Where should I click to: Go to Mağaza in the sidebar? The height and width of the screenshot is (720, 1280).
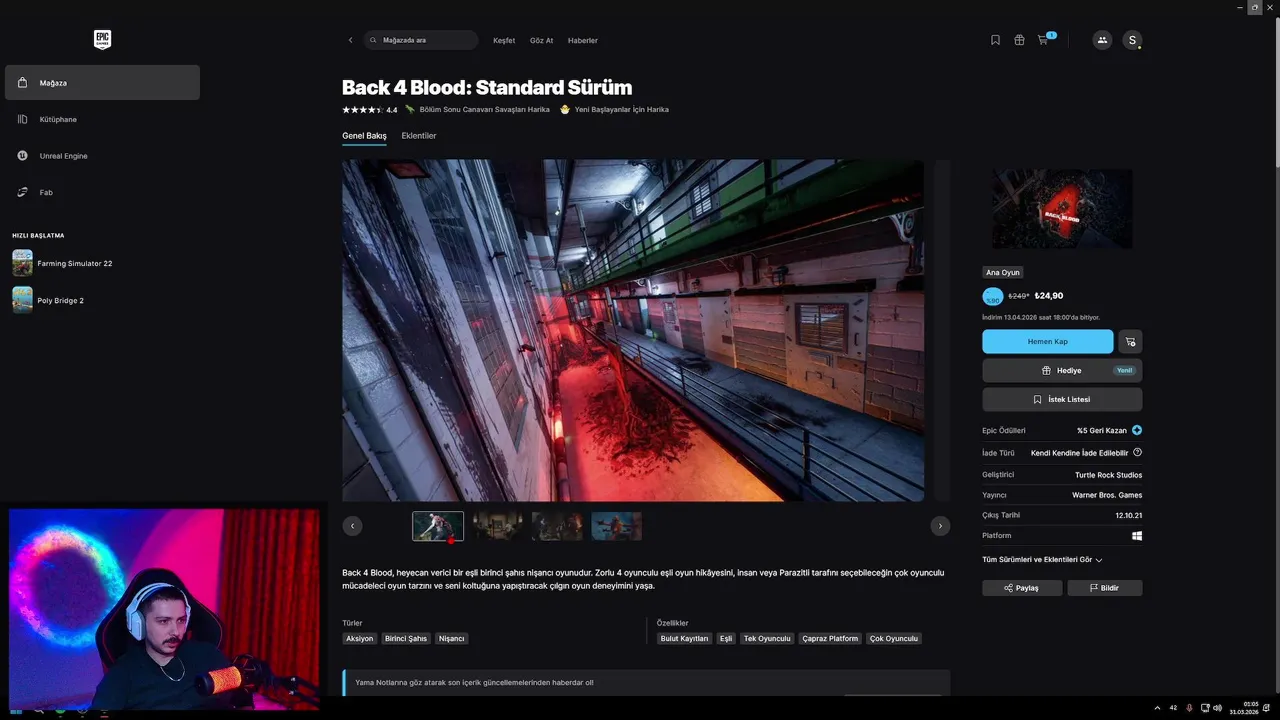[x=102, y=83]
